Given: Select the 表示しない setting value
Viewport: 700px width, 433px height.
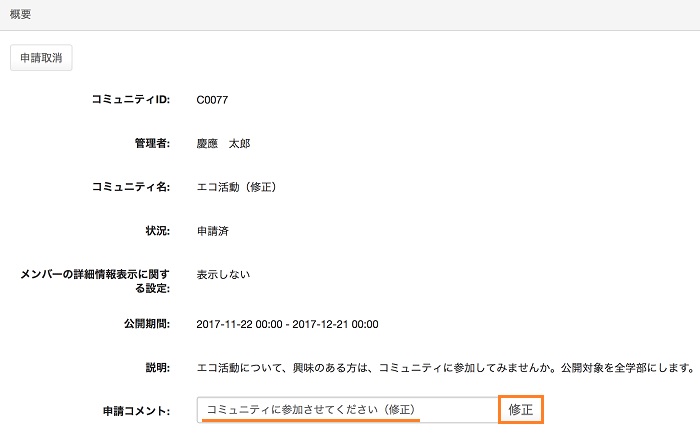Looking at the screenshot, I should (x=223, y=274).
